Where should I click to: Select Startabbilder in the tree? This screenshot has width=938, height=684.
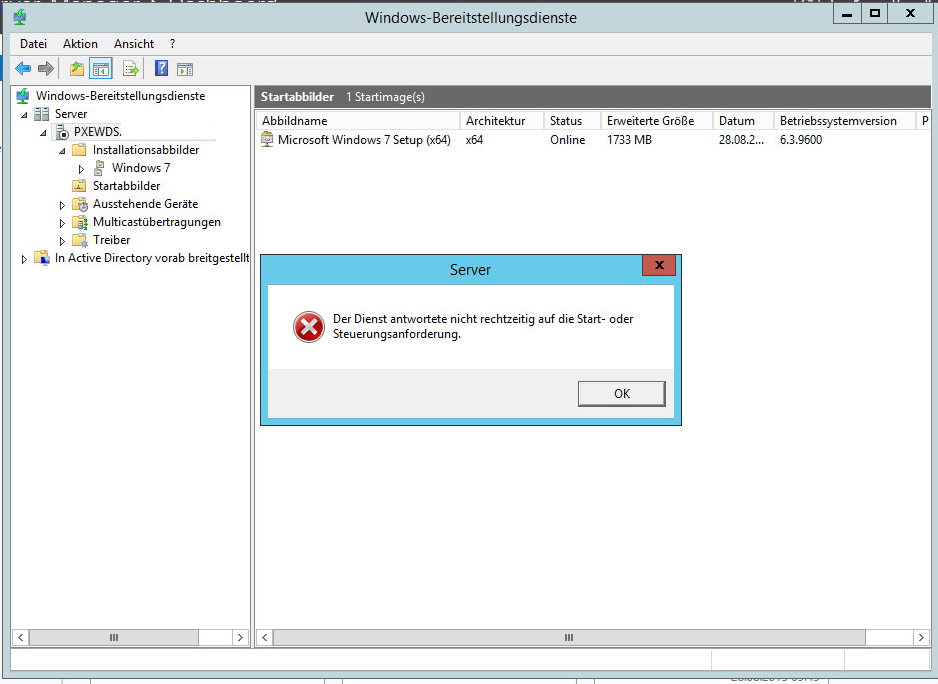click(x=126, y=186)
